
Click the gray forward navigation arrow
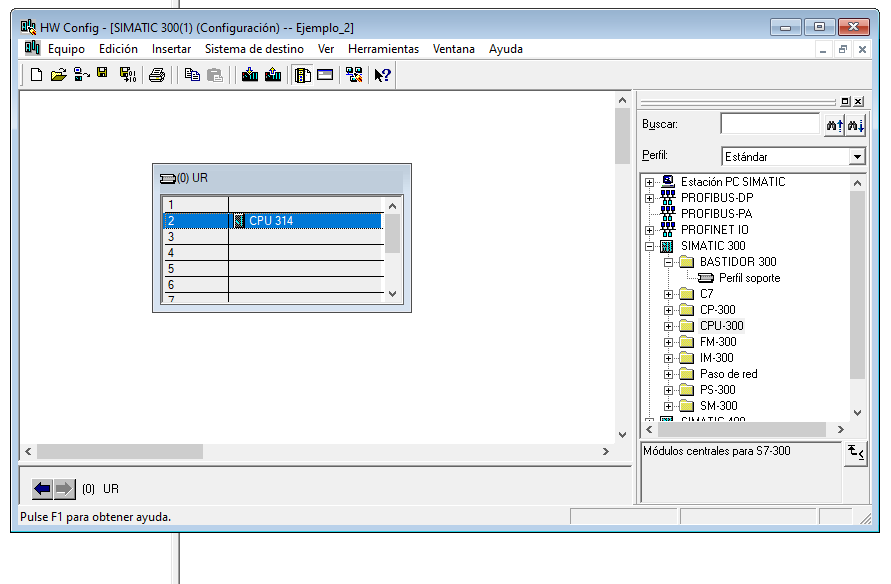pos(64,489)
